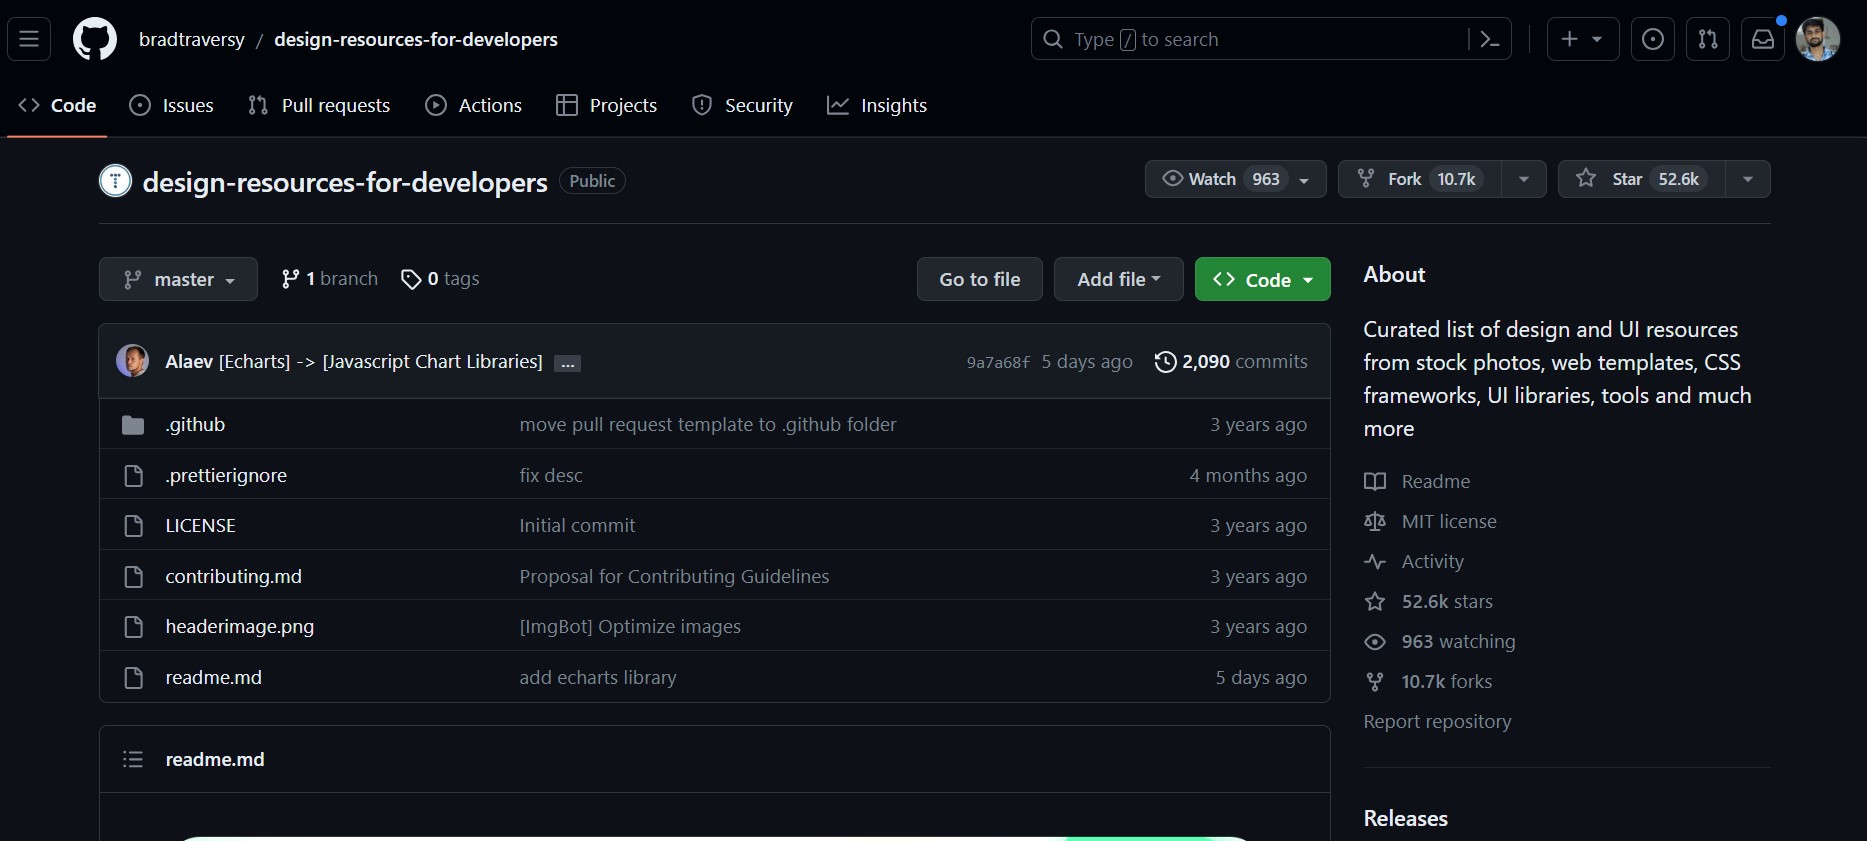Open the green Code clone dropdown
Viewport: 1867px width, 841px height.
[x=1263, y=279]
